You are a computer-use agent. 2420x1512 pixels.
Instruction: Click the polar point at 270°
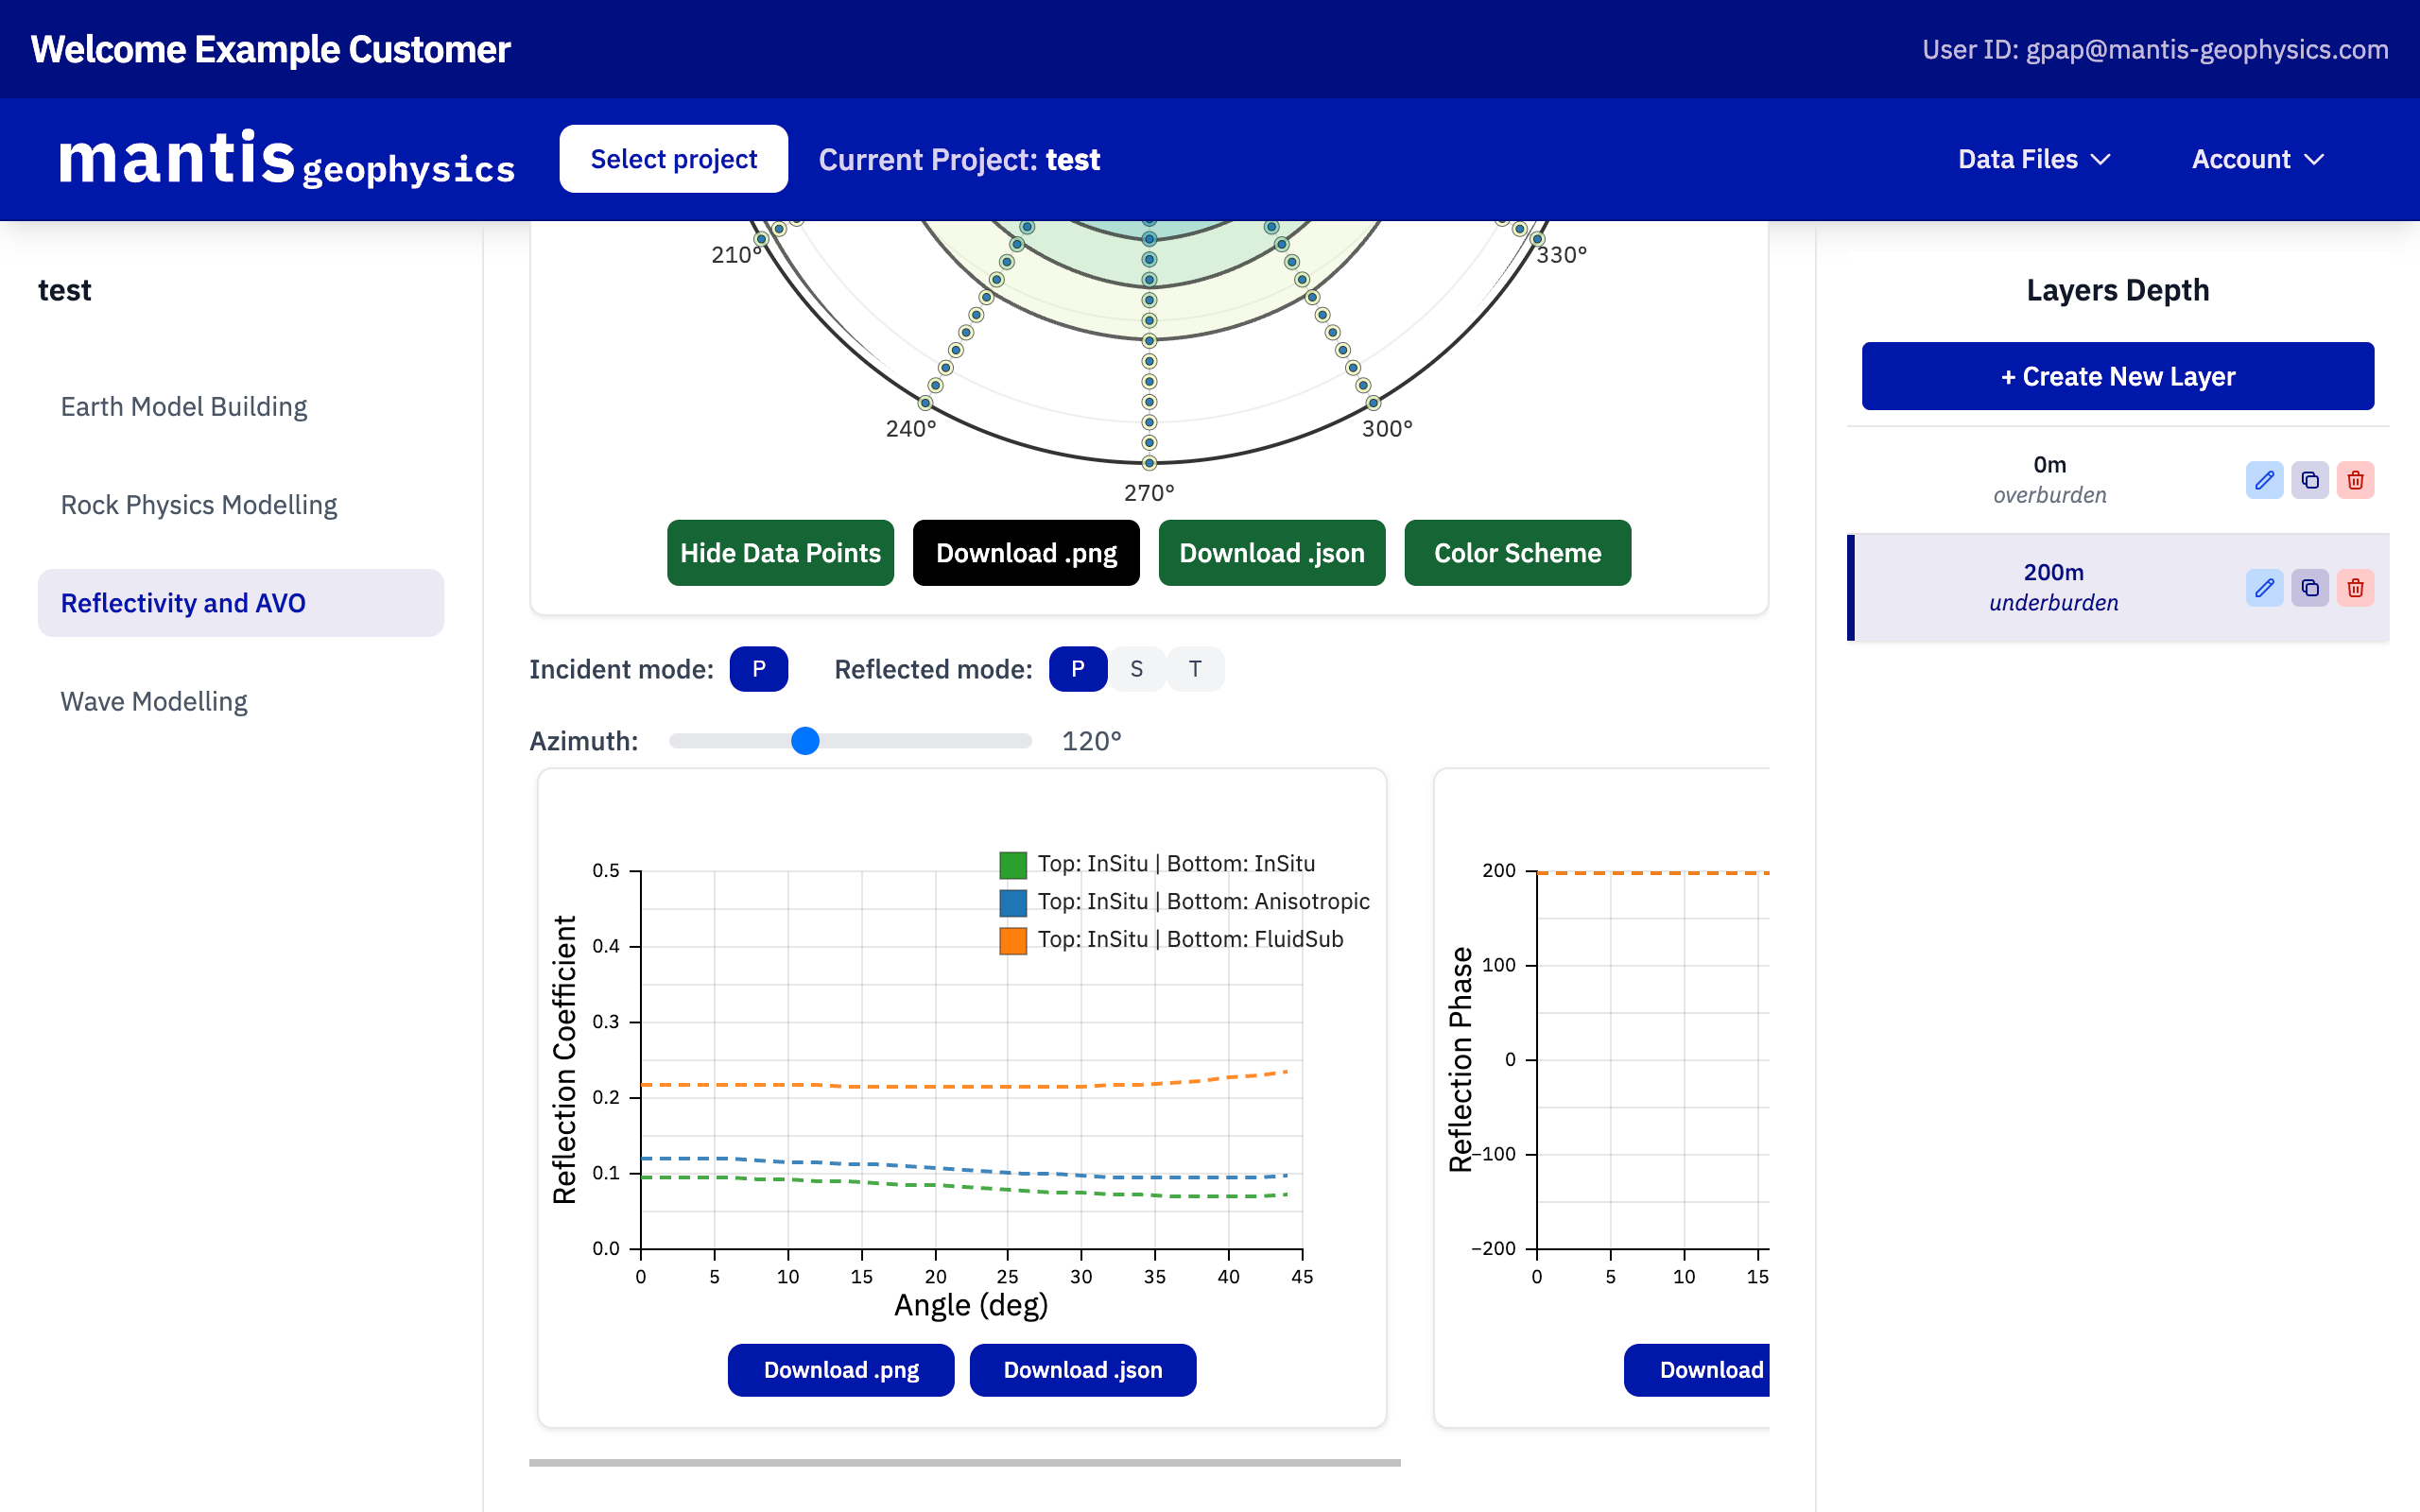1149,463
